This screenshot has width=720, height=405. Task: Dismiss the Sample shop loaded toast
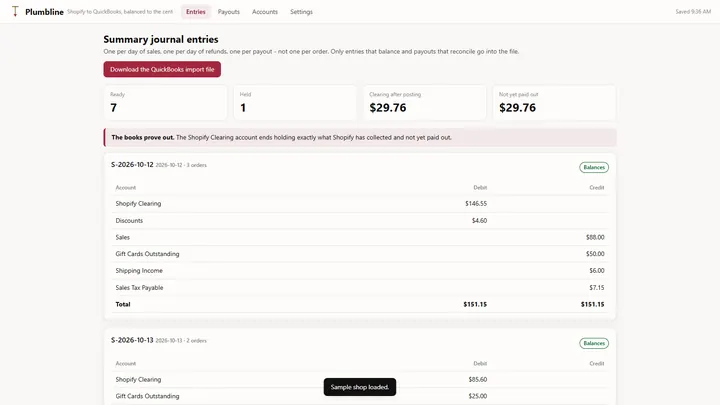[x=360, y=387]
